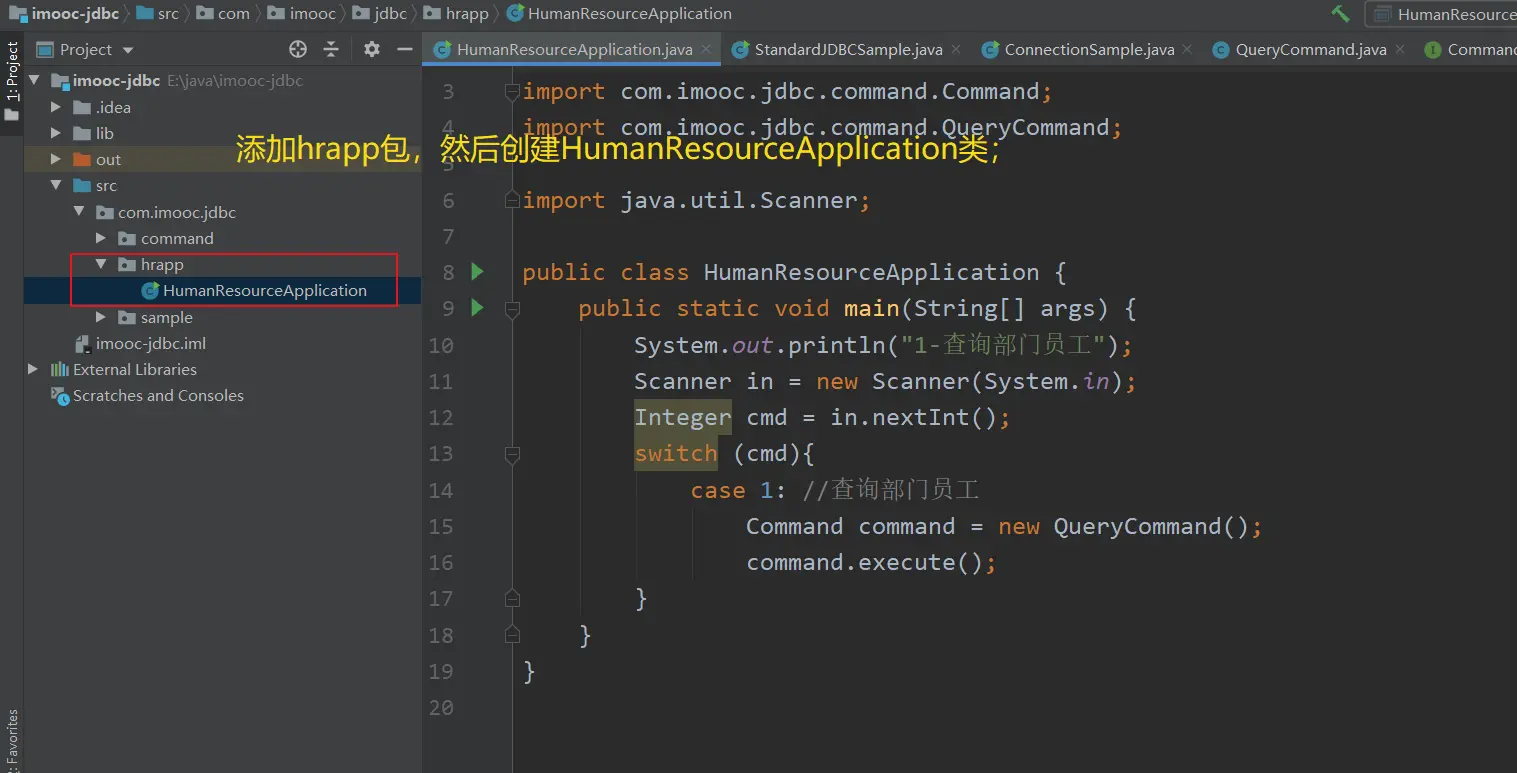Switch to ConnectionSample.java tab

pyautogui.click(x=1088, y=49)
